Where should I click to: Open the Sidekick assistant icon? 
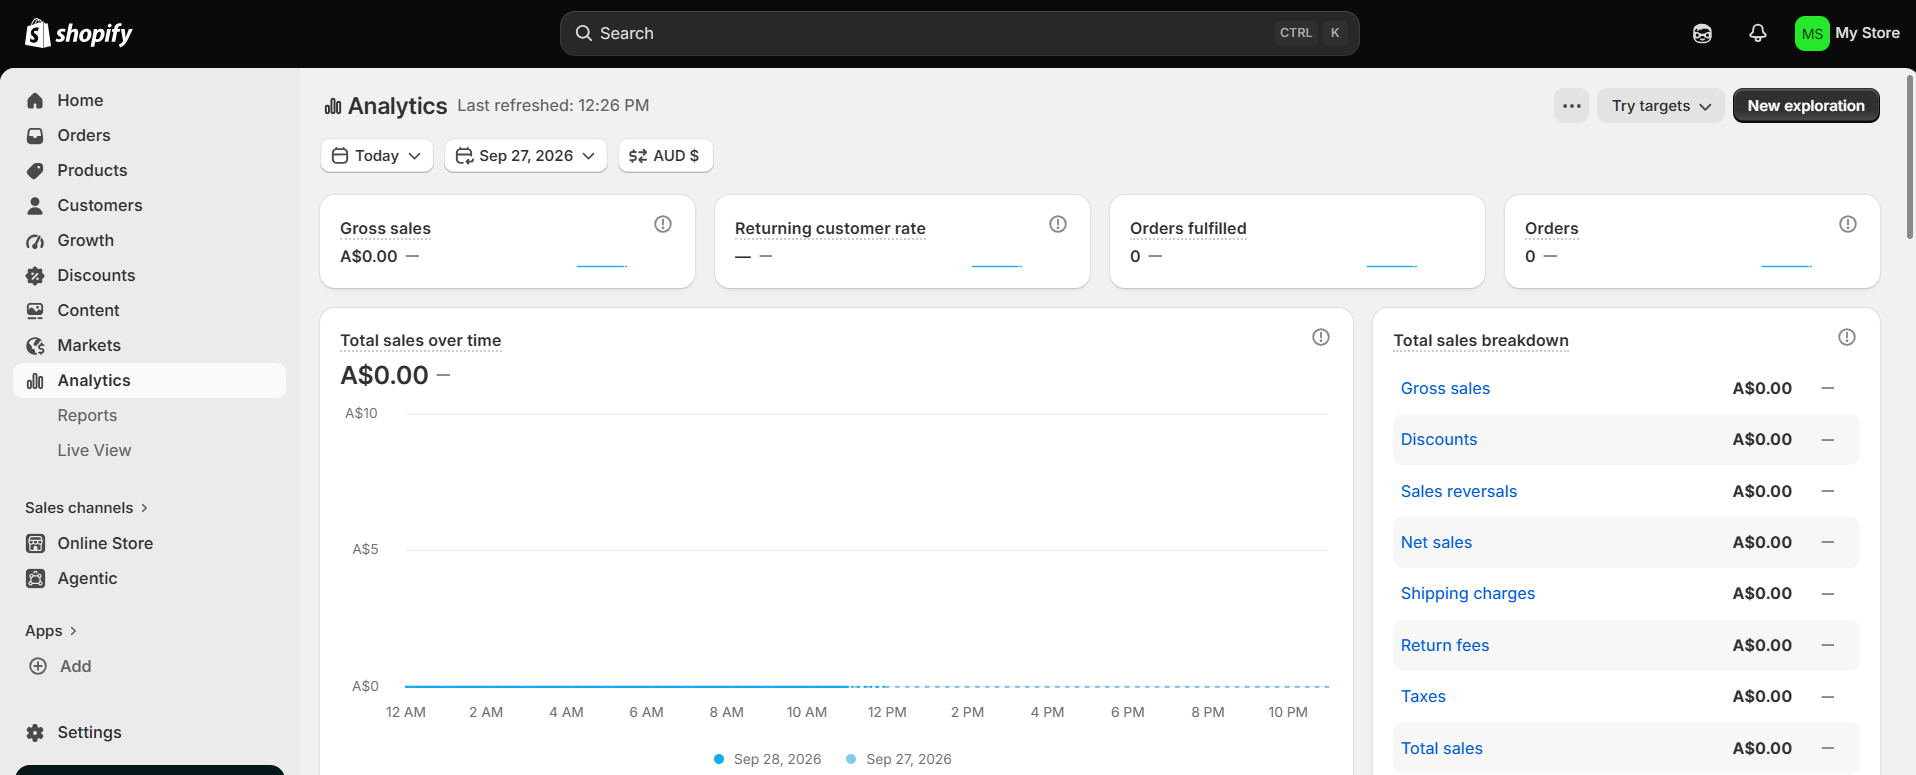tap(1702, 33)
